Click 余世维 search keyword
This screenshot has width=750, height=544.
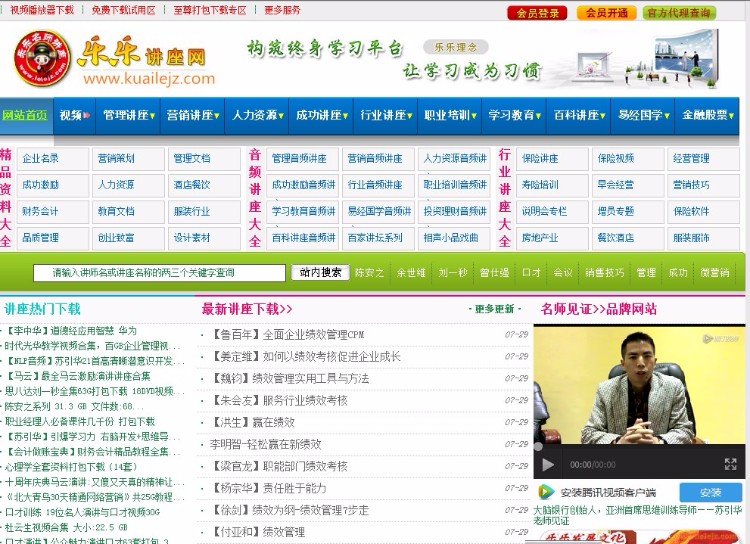[411, 273]
